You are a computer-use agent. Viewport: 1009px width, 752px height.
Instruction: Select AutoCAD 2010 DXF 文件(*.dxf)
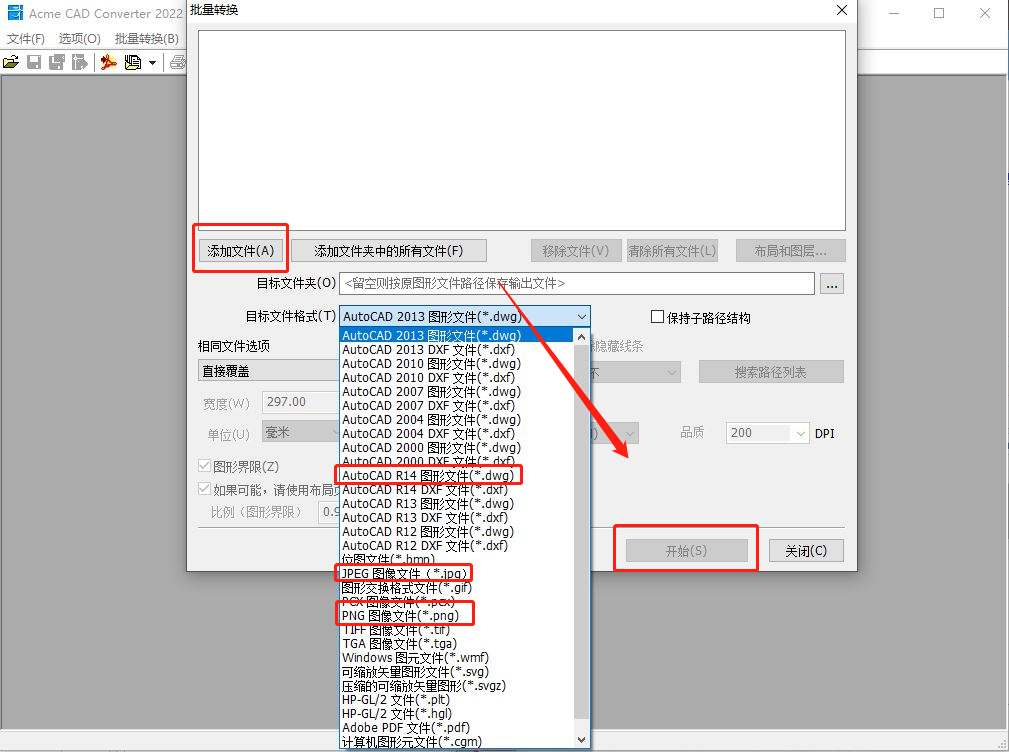point(456,378)
